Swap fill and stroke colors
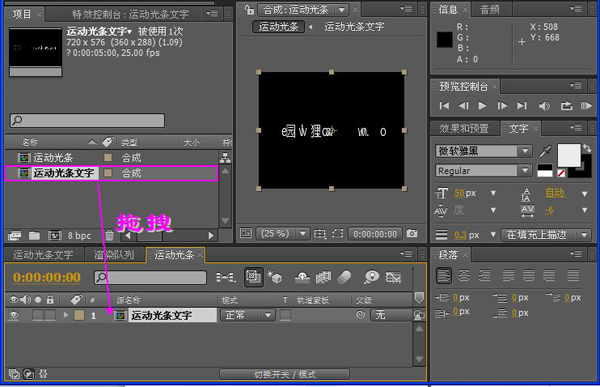The height and width of the screenshot is (387, 600). click(x=587, y=149)
